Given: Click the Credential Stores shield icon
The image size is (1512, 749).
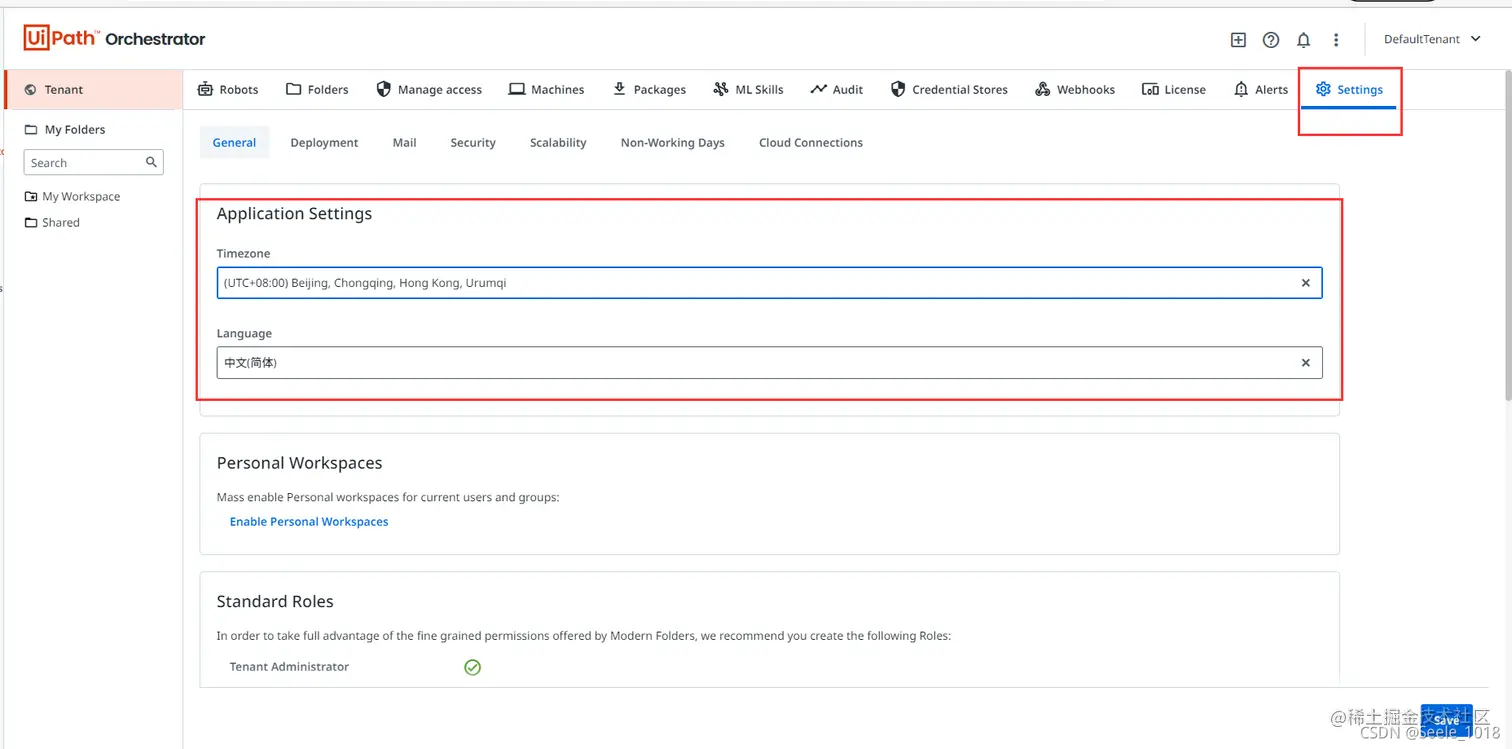Looking at the screenshot, I should pyautogui.click(x=898, y=89).
